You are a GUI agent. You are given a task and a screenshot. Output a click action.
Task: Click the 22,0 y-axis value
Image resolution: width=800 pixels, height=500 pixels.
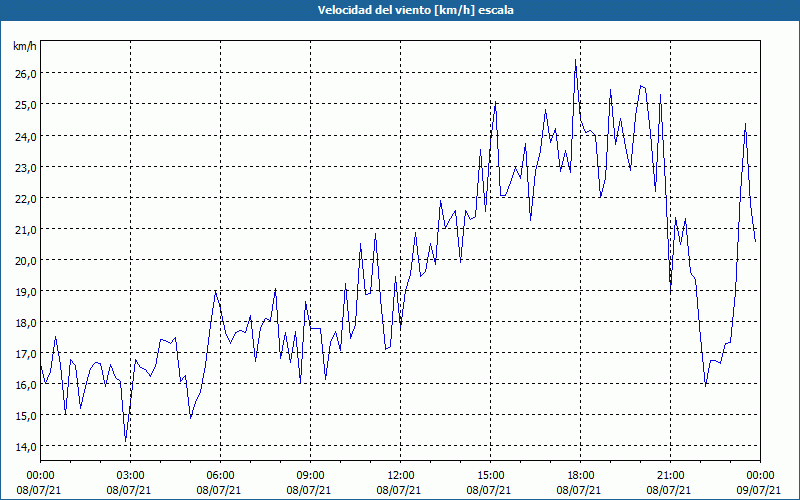[x=25, y=198]
